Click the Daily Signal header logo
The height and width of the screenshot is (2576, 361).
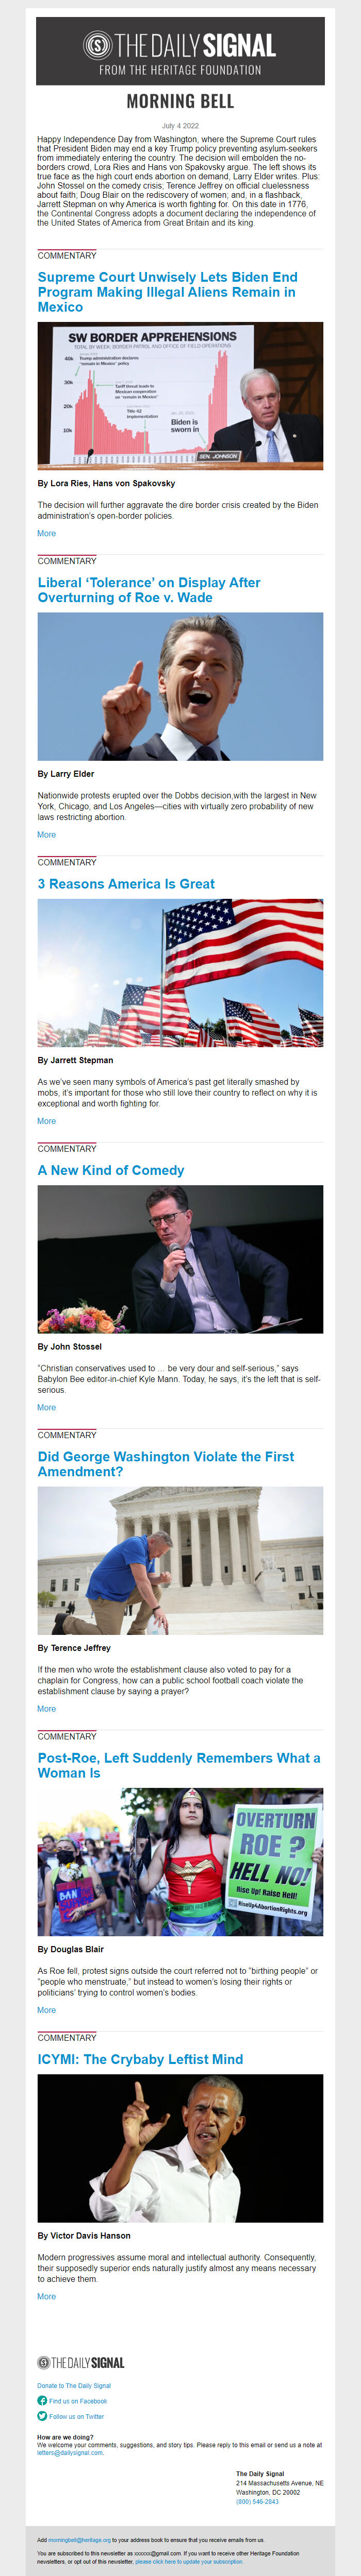coord(180,52)
